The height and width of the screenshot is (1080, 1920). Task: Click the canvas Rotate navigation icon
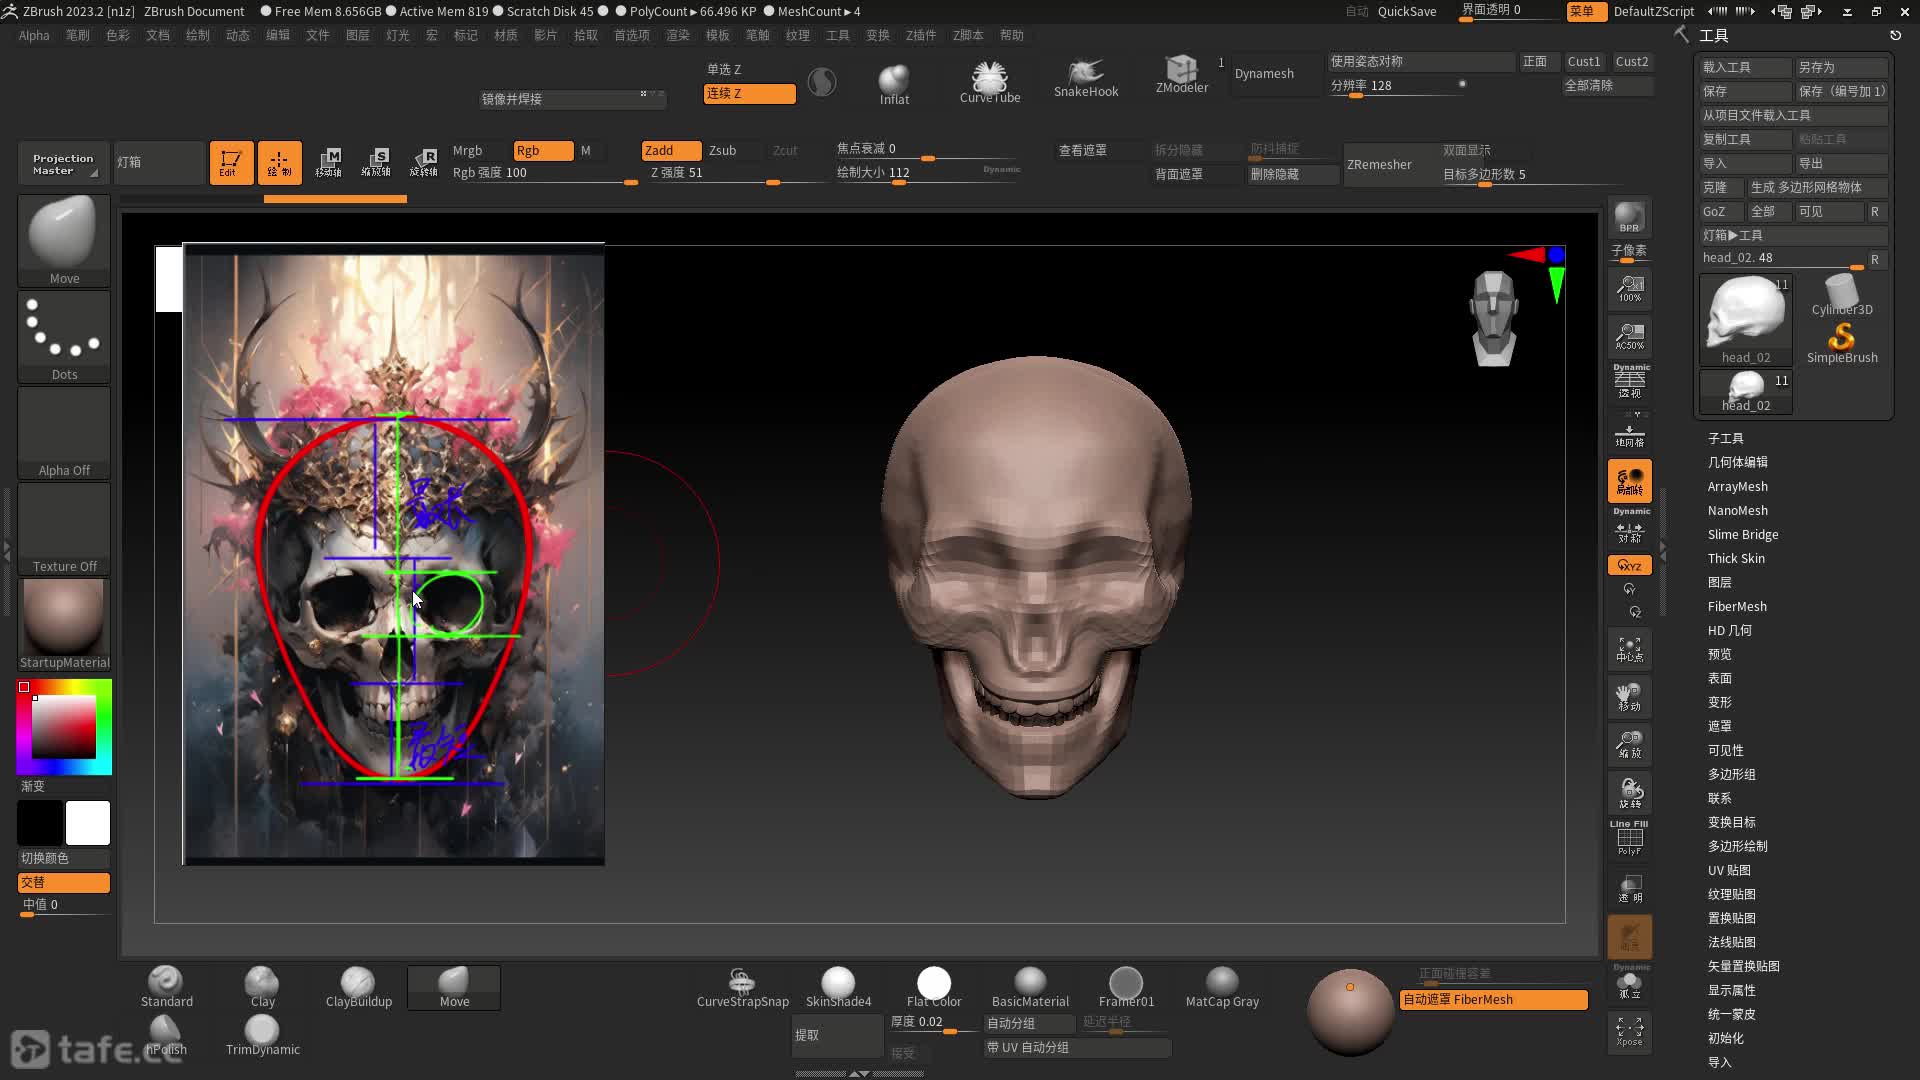(x=1630, y=793)
